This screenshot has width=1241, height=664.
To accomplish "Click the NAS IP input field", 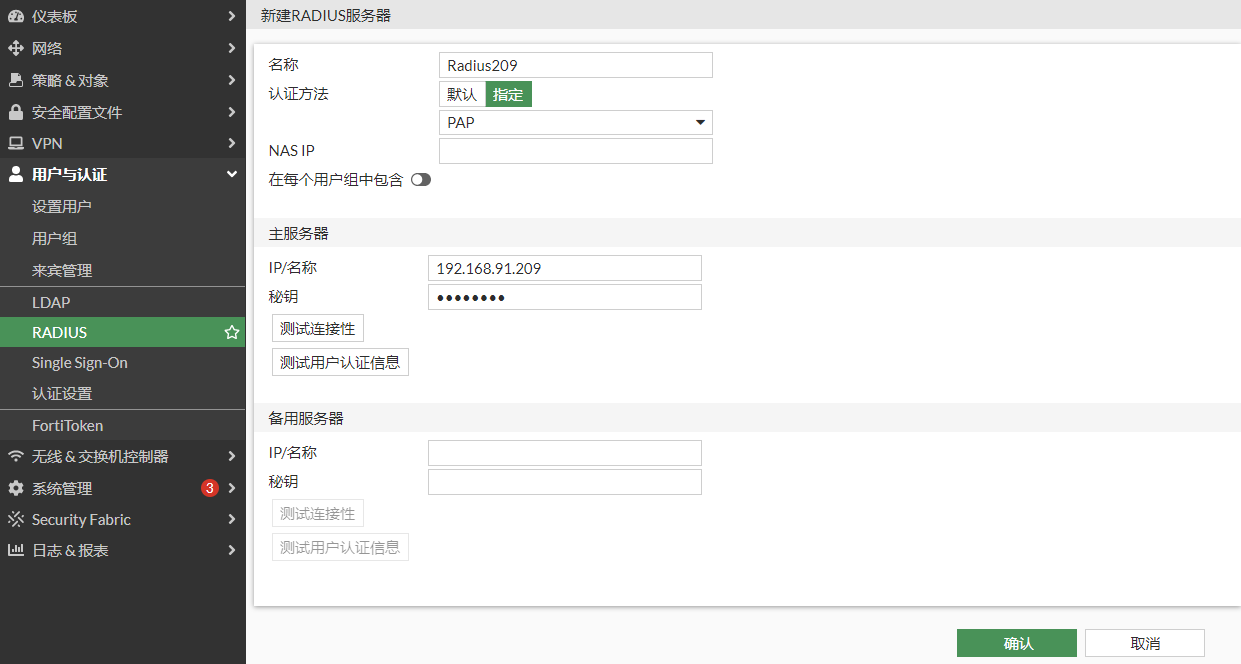I will coord(575,151).
